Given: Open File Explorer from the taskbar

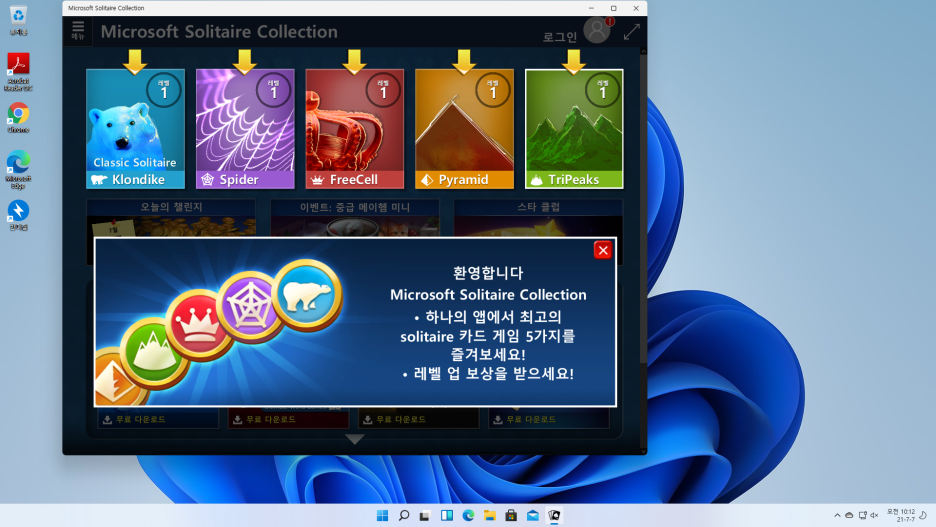Looking at the screenshot, I should point(489,516).
